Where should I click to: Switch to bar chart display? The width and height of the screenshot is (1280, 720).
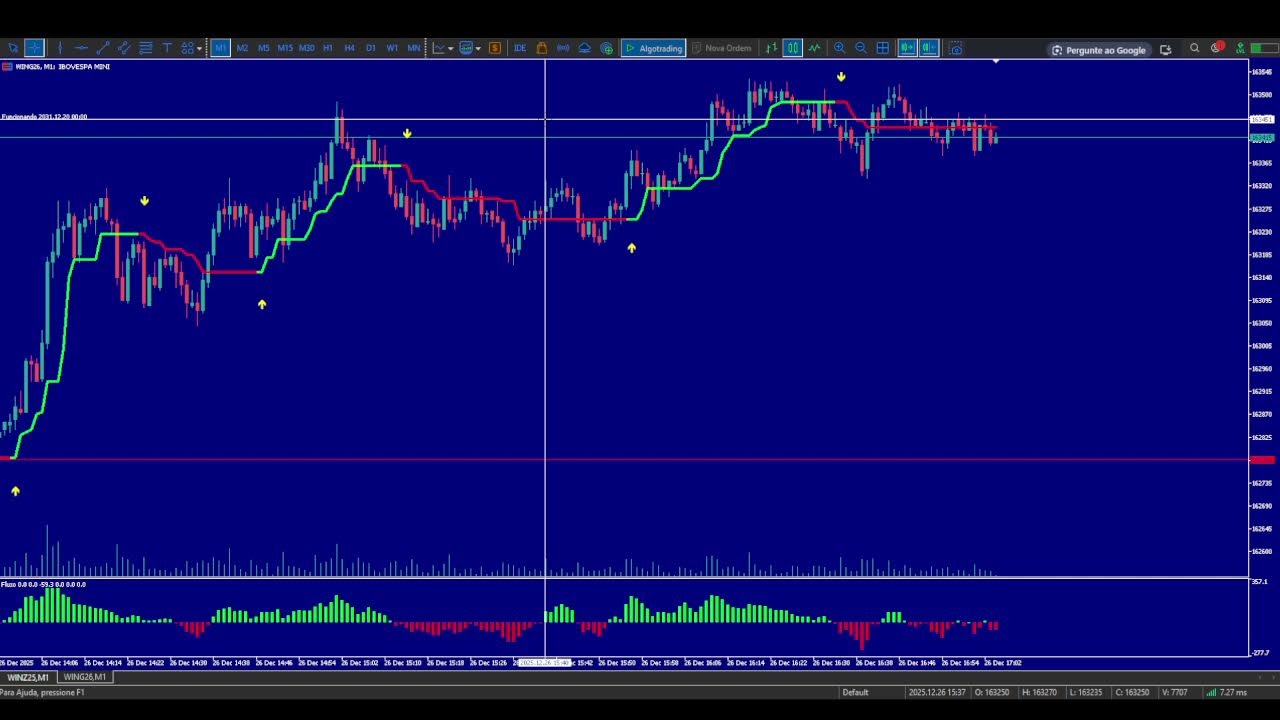(x=771, y=48)
